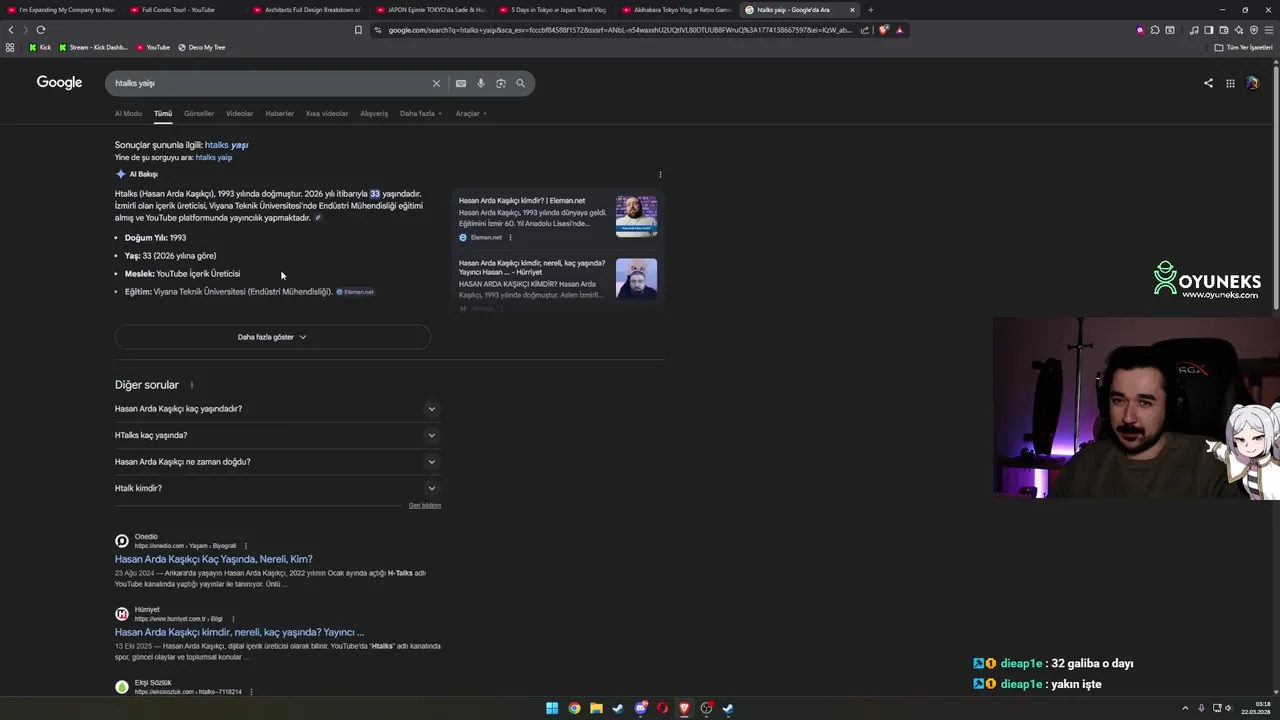The height and width of the screenshot is (720, 1280).
Task: Click the magnifier search icon in search bar
Action: point(521,83)
